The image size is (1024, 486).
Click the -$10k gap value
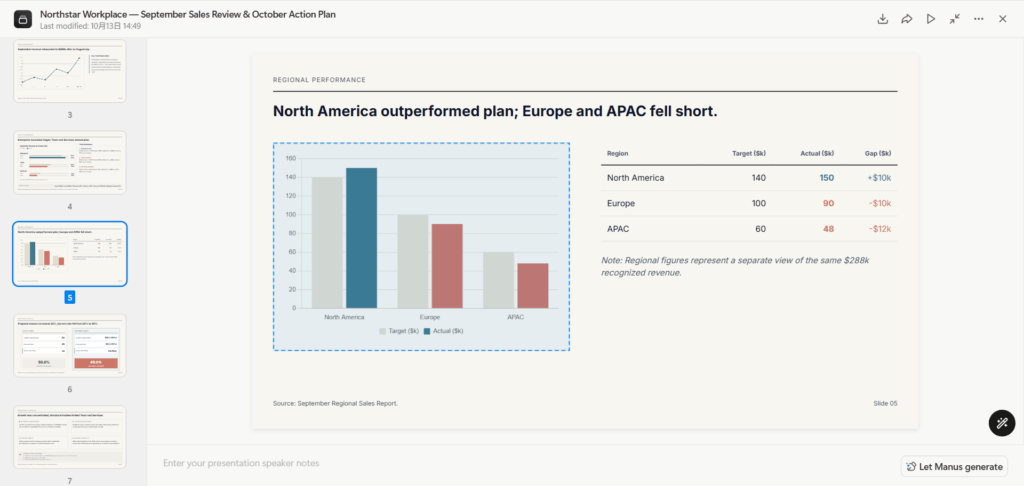click(880, 203)
